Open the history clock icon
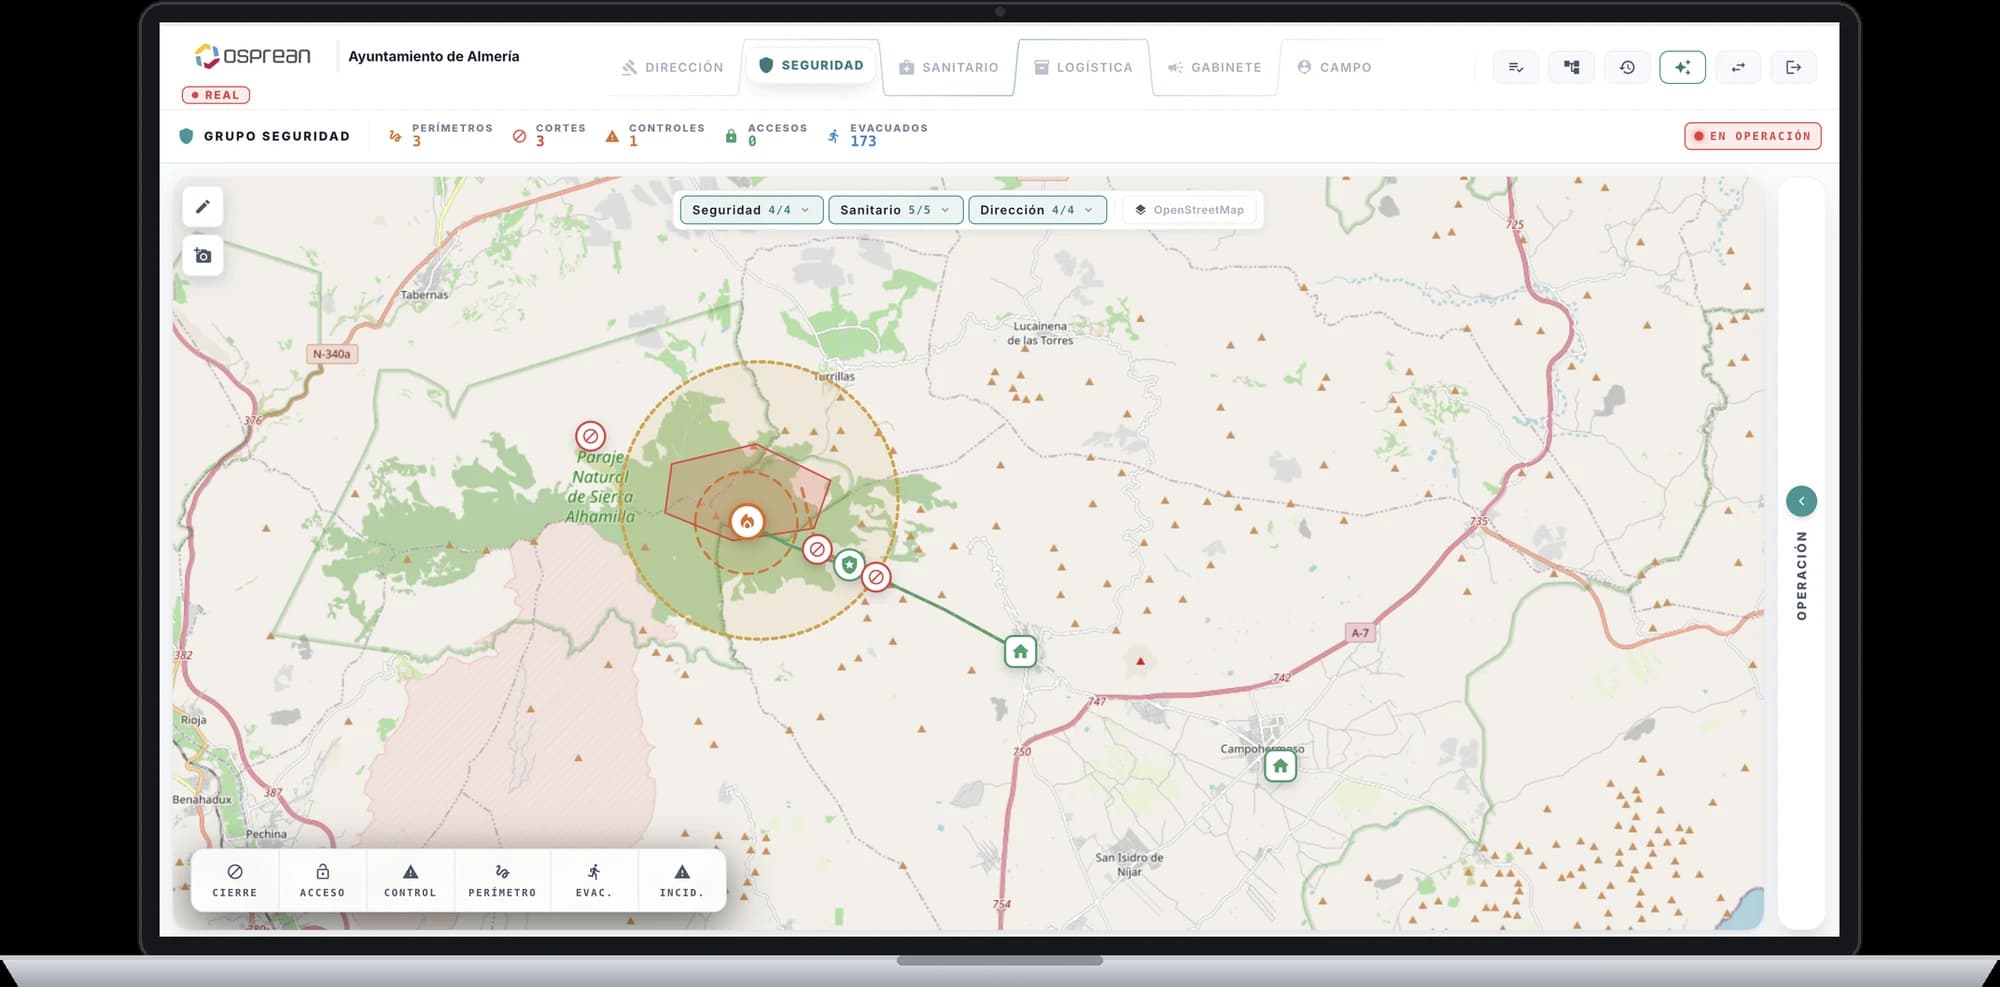The height and width of the screenshot is (987, 2000). (x=1627, y=67)
